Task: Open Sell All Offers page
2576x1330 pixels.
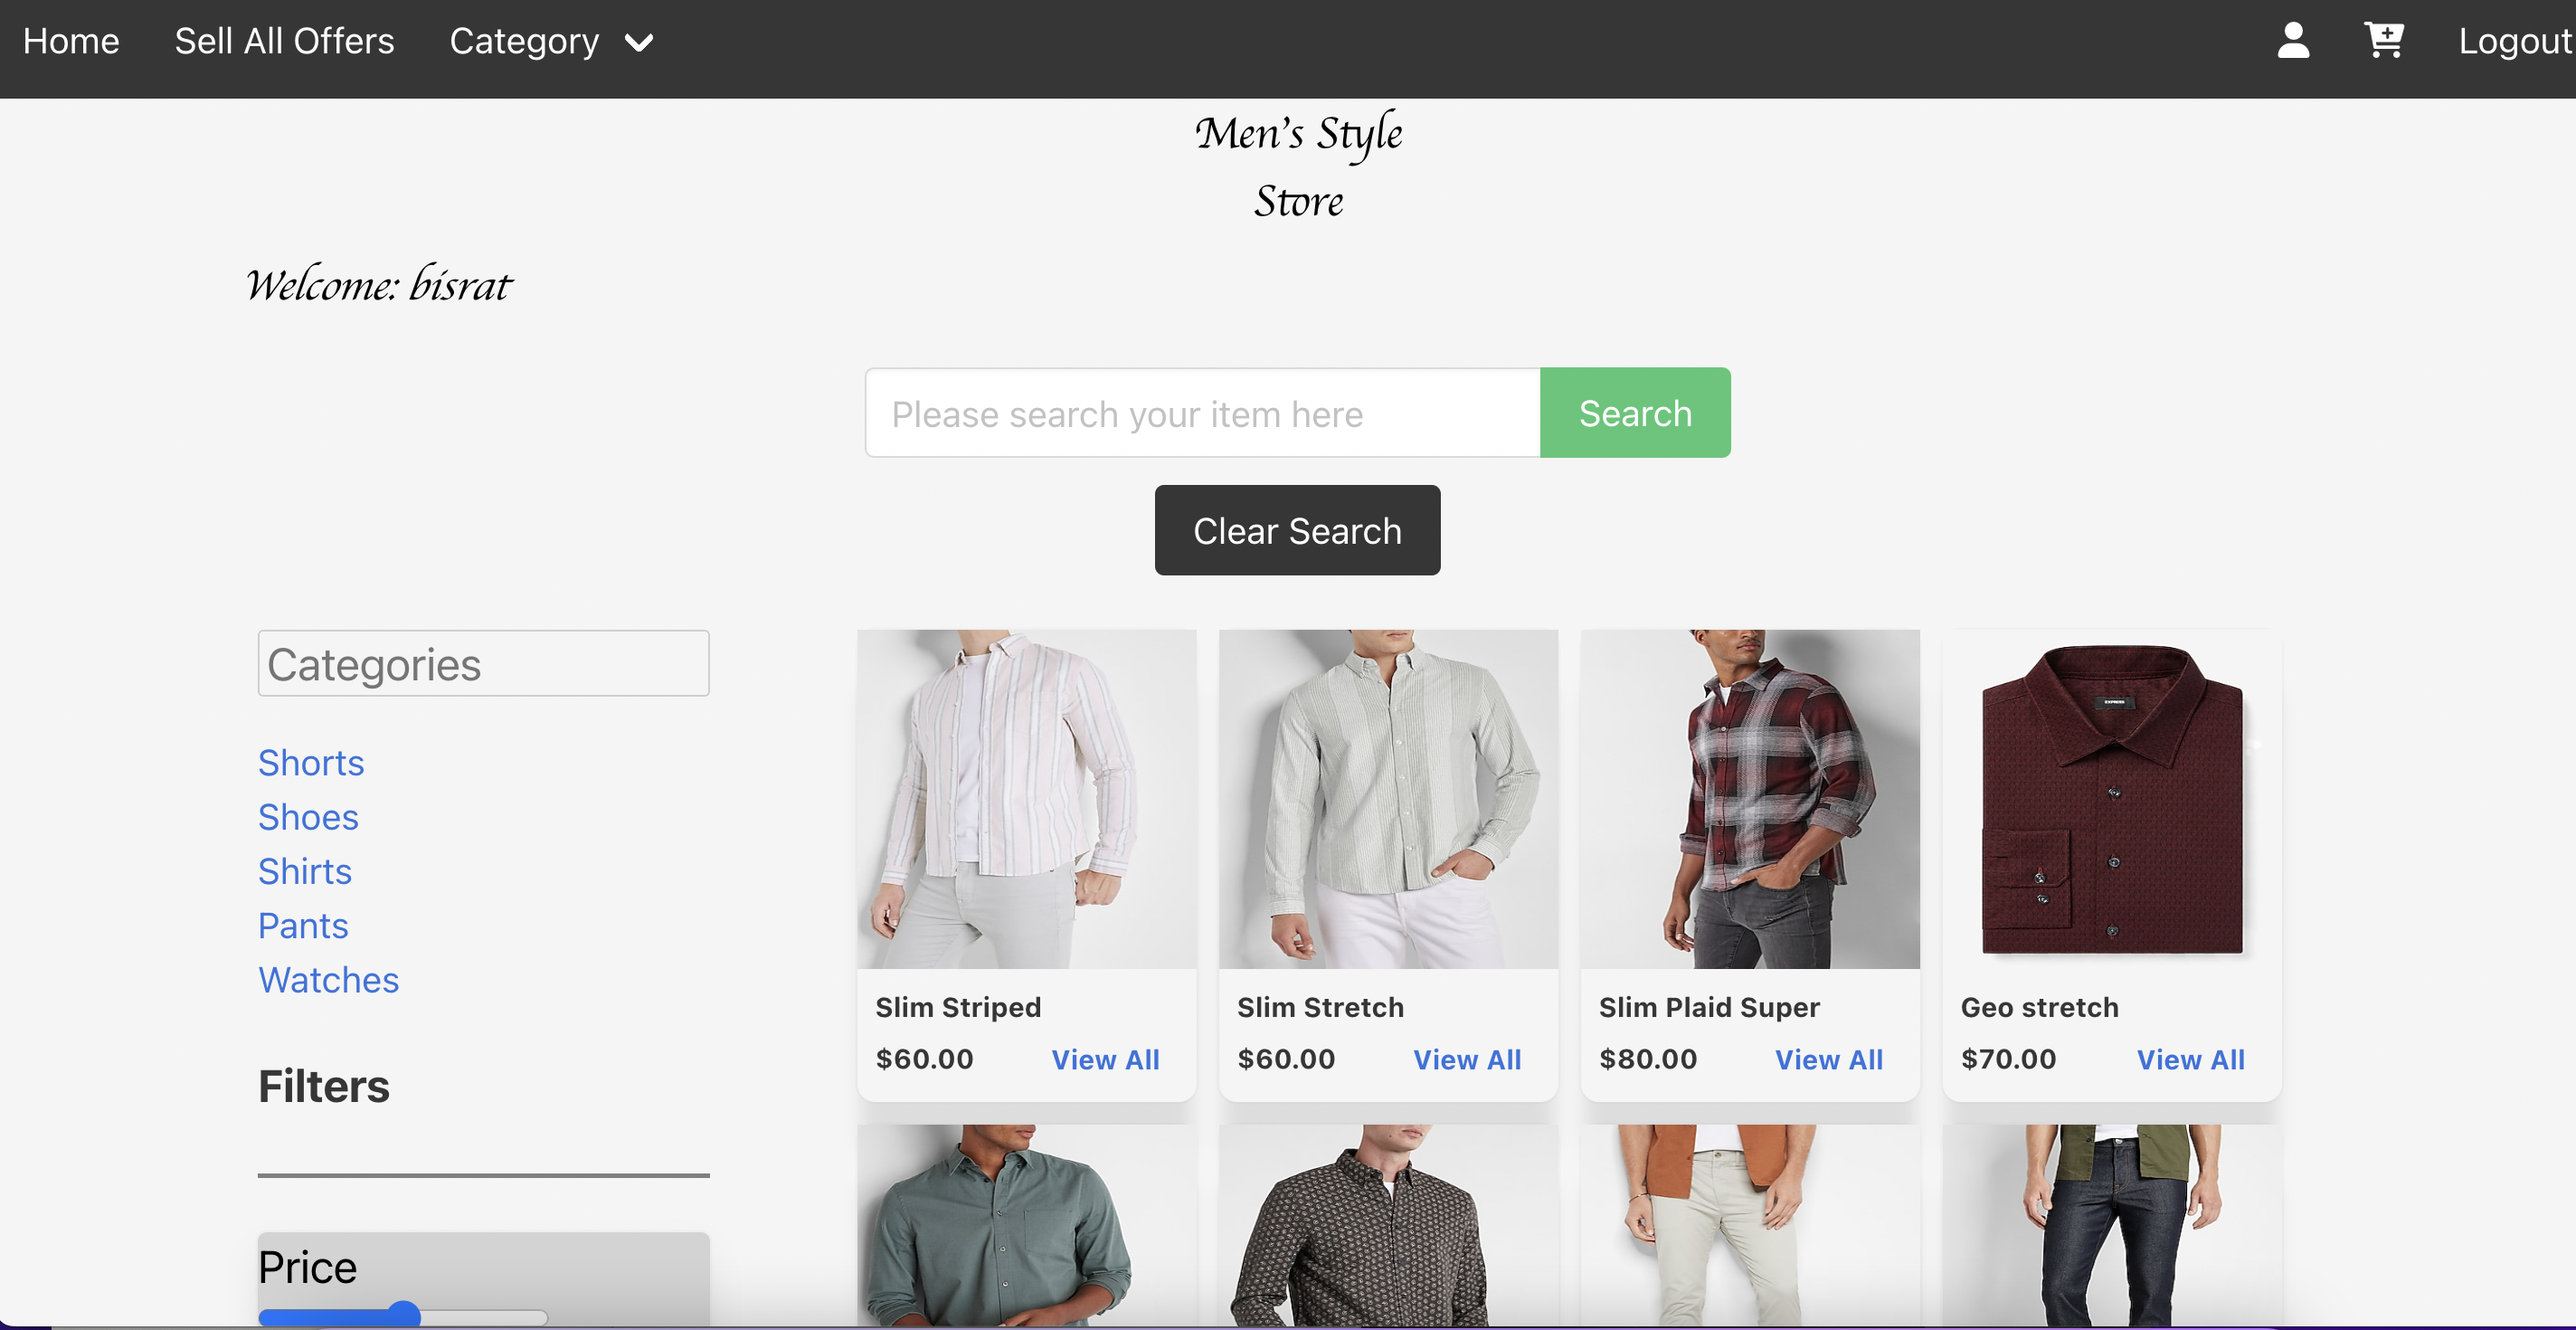Action: coord(284,41)
